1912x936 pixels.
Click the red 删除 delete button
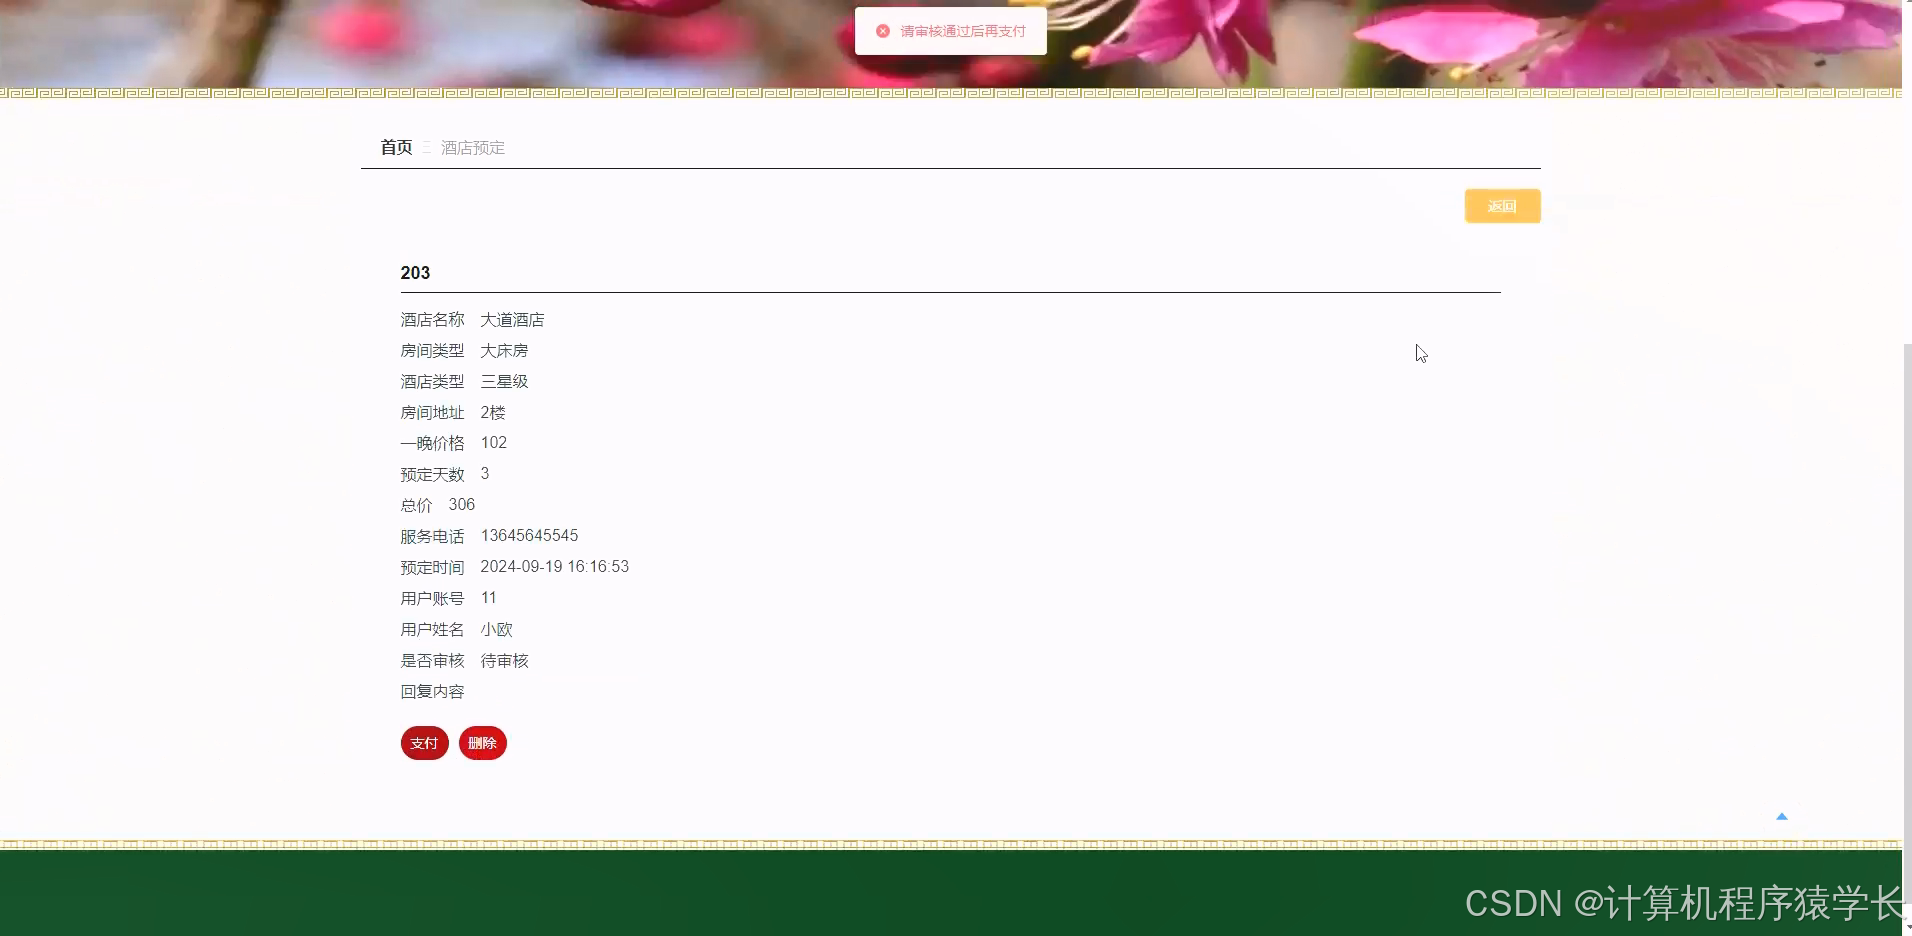482,743
